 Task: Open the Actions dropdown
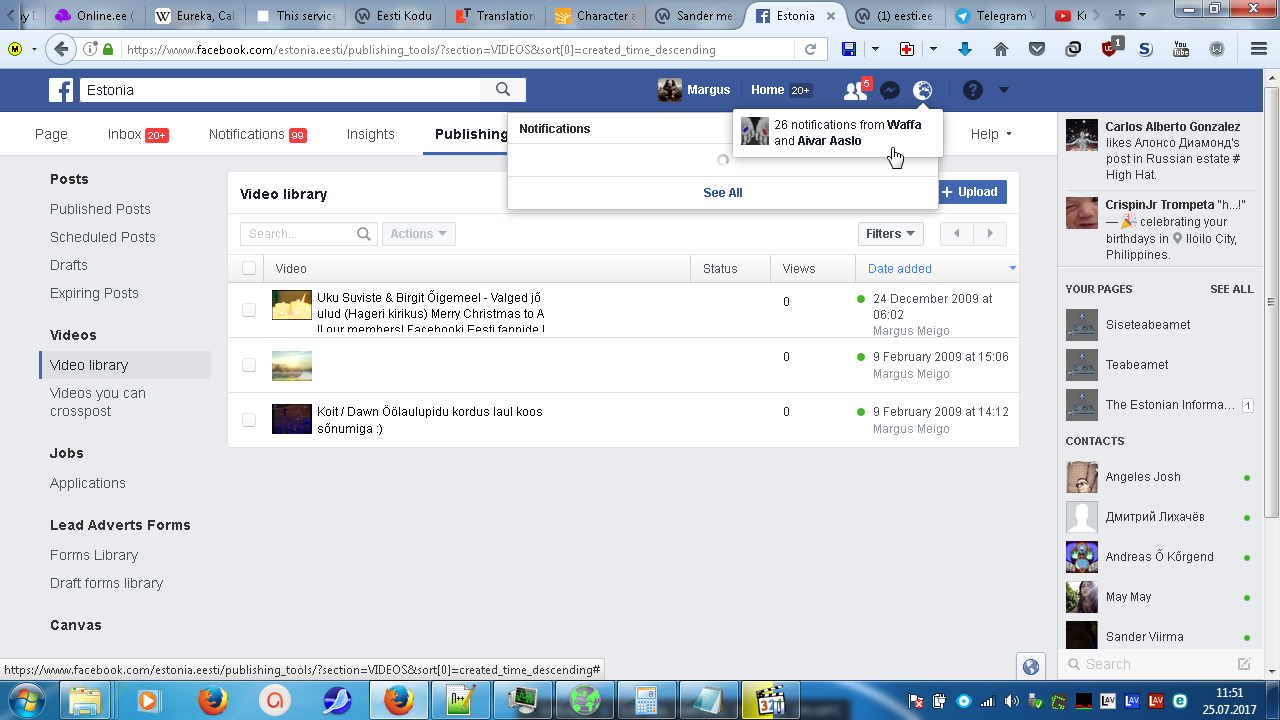point(419,234)
